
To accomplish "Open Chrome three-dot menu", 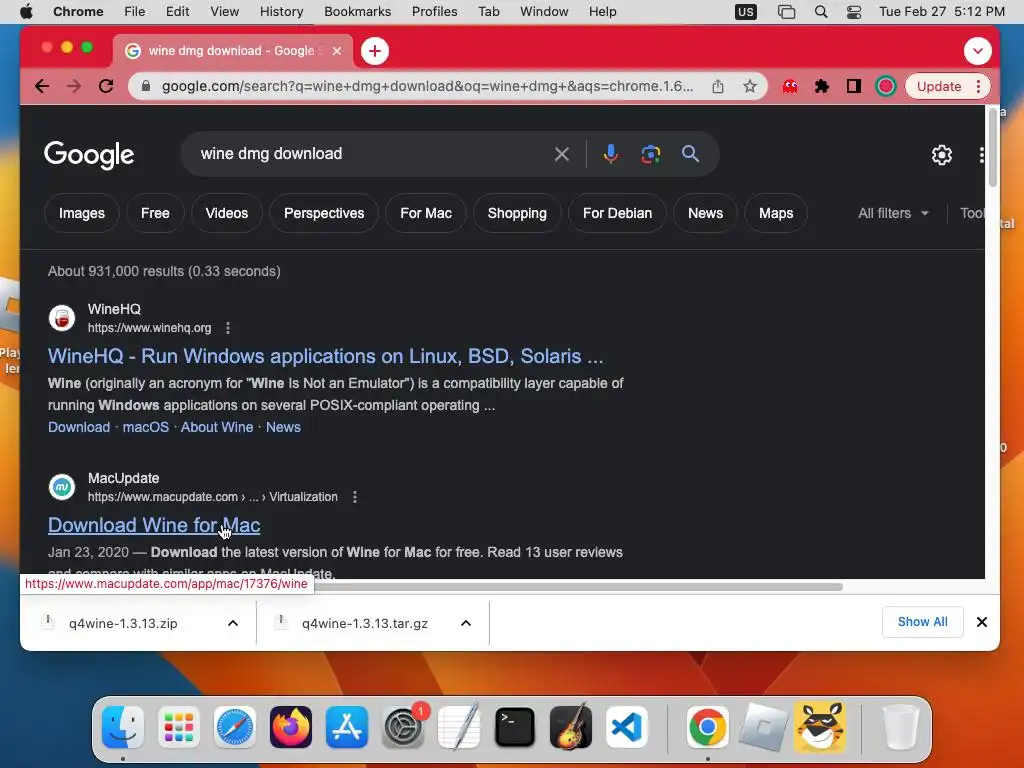I will pos(978,86).
